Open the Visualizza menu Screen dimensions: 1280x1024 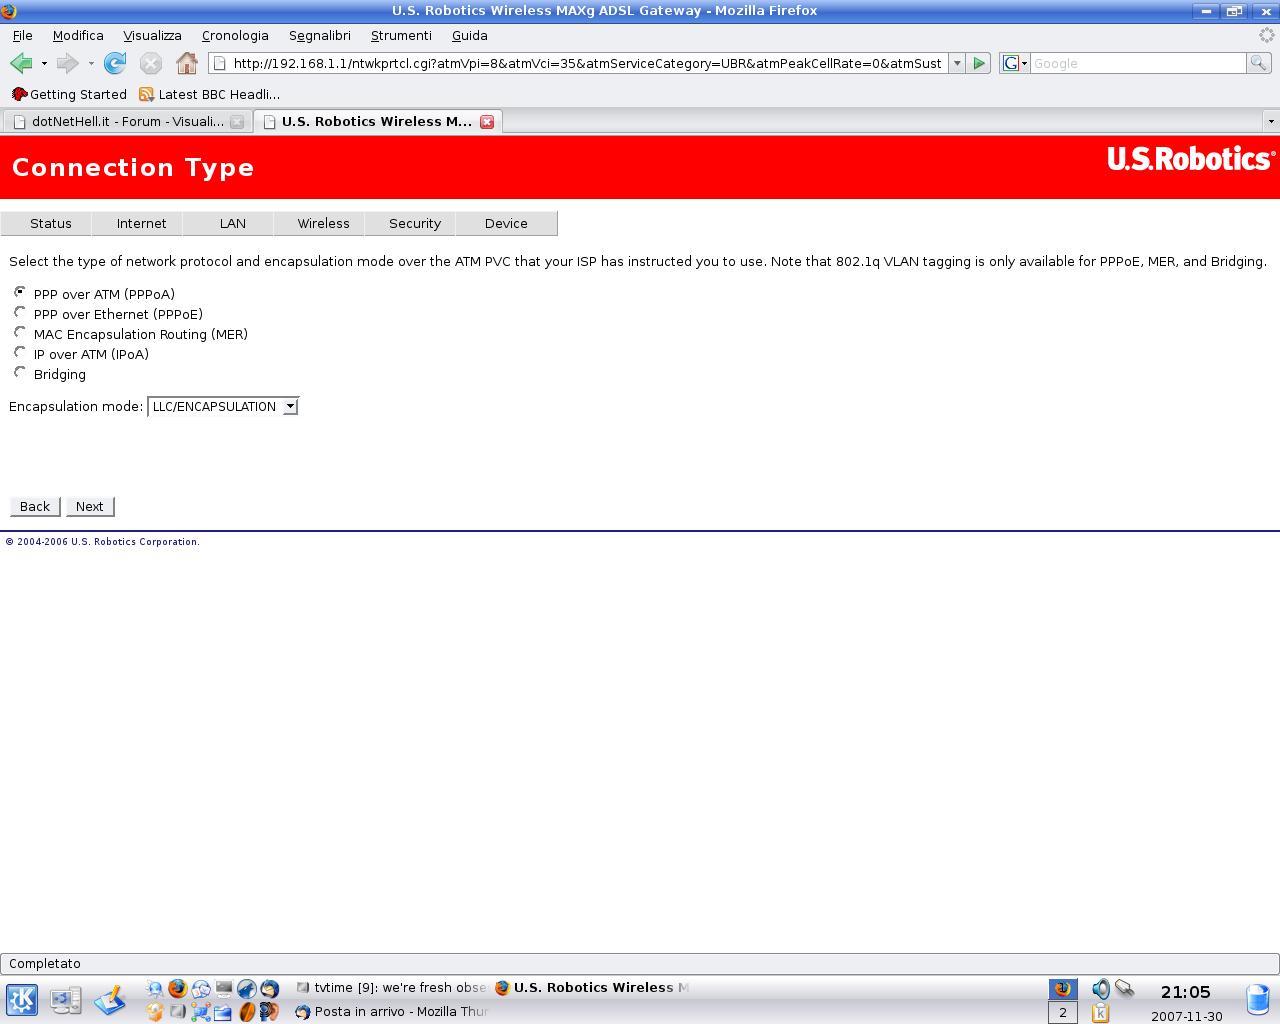point(152,35)
